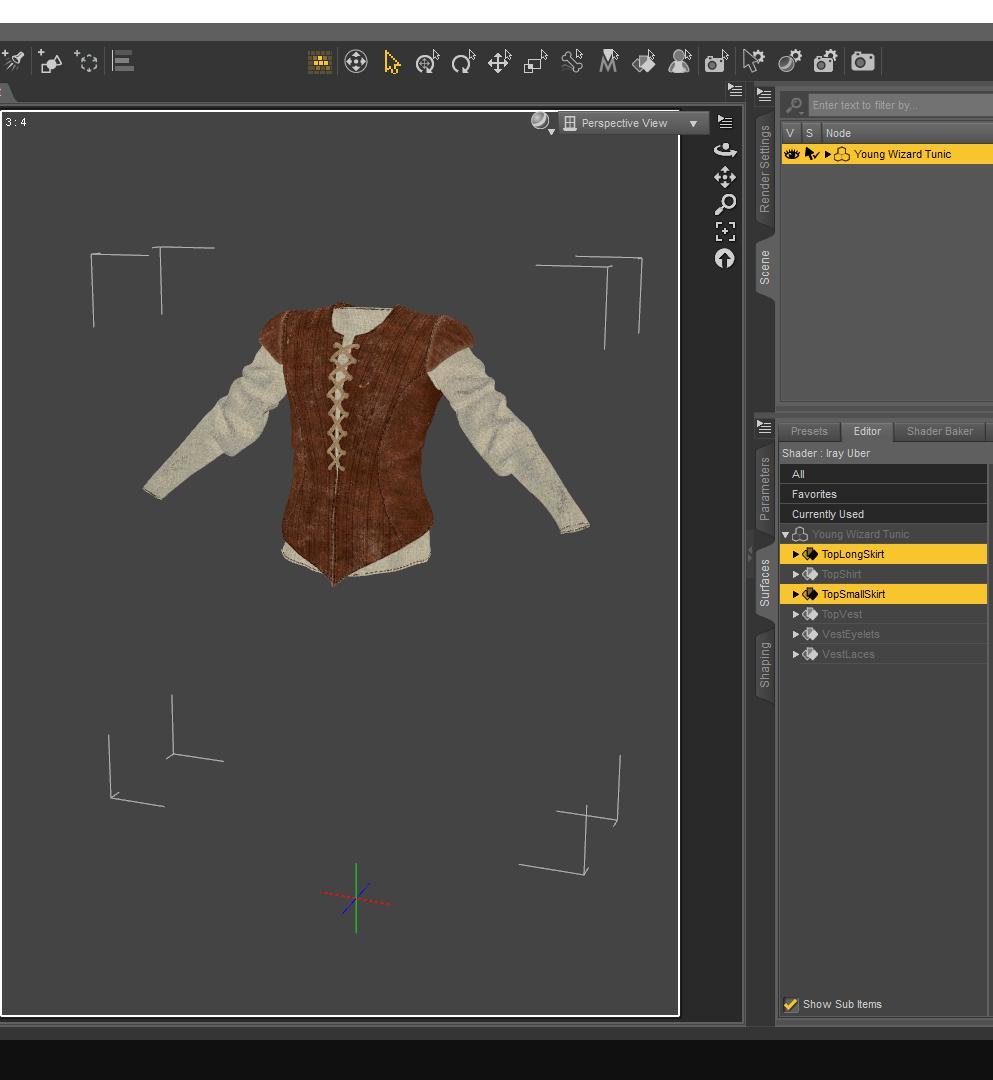Screen dimensions: 993x1080
Task: Click the viewport pan arrows control
Action: click(724, 177)
